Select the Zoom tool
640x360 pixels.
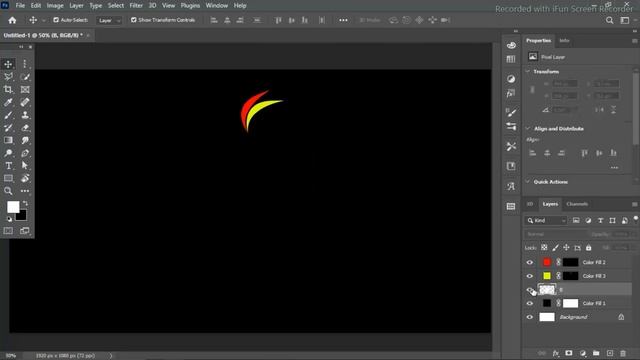(8, 191)
